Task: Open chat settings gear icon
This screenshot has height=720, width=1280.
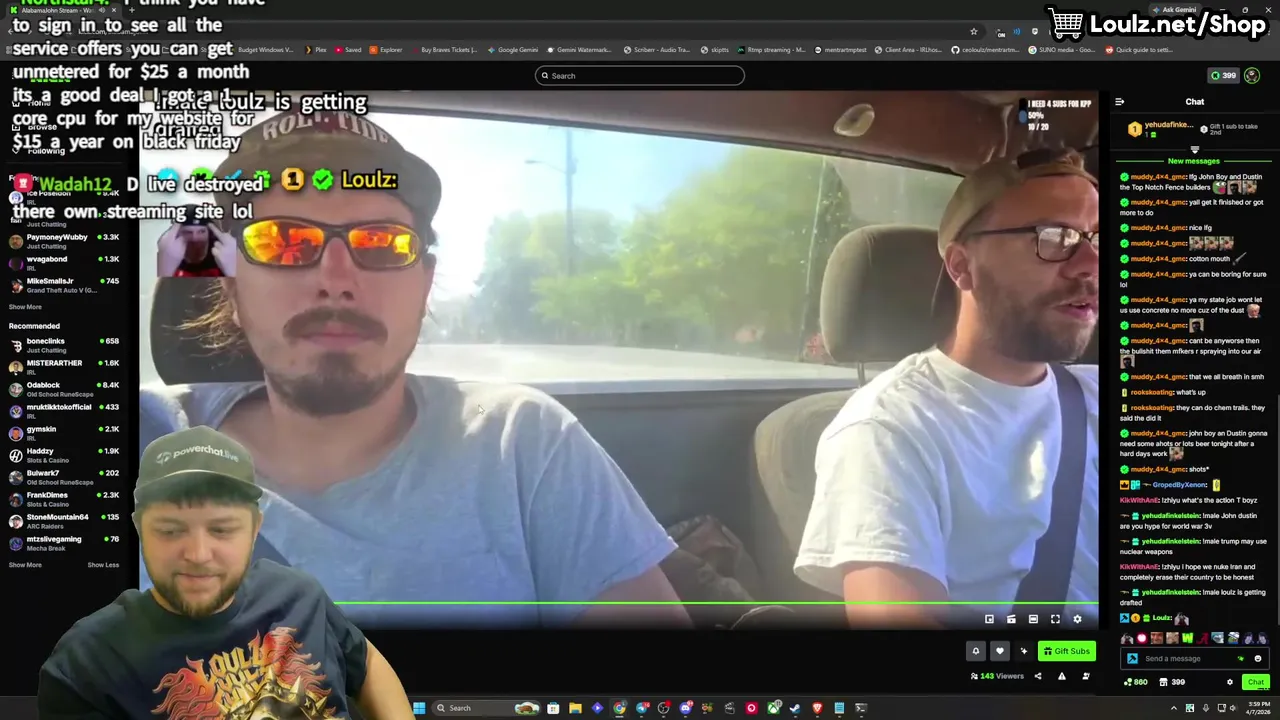Action: (x=1230, y=682)
